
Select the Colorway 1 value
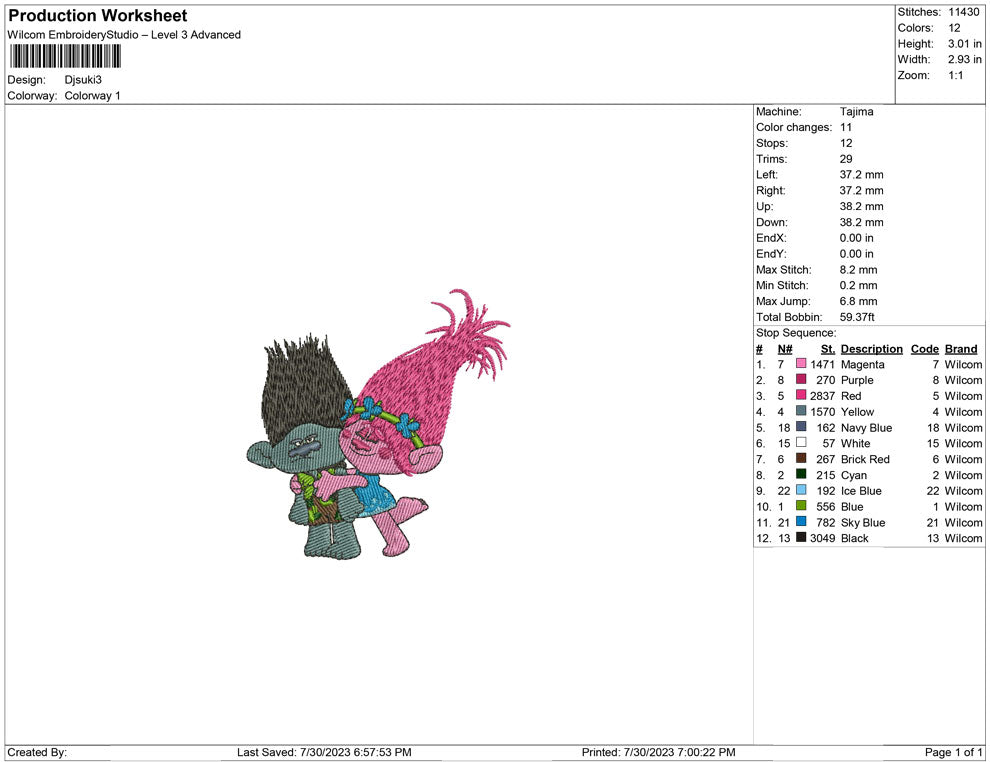click(x=92, y=95)
